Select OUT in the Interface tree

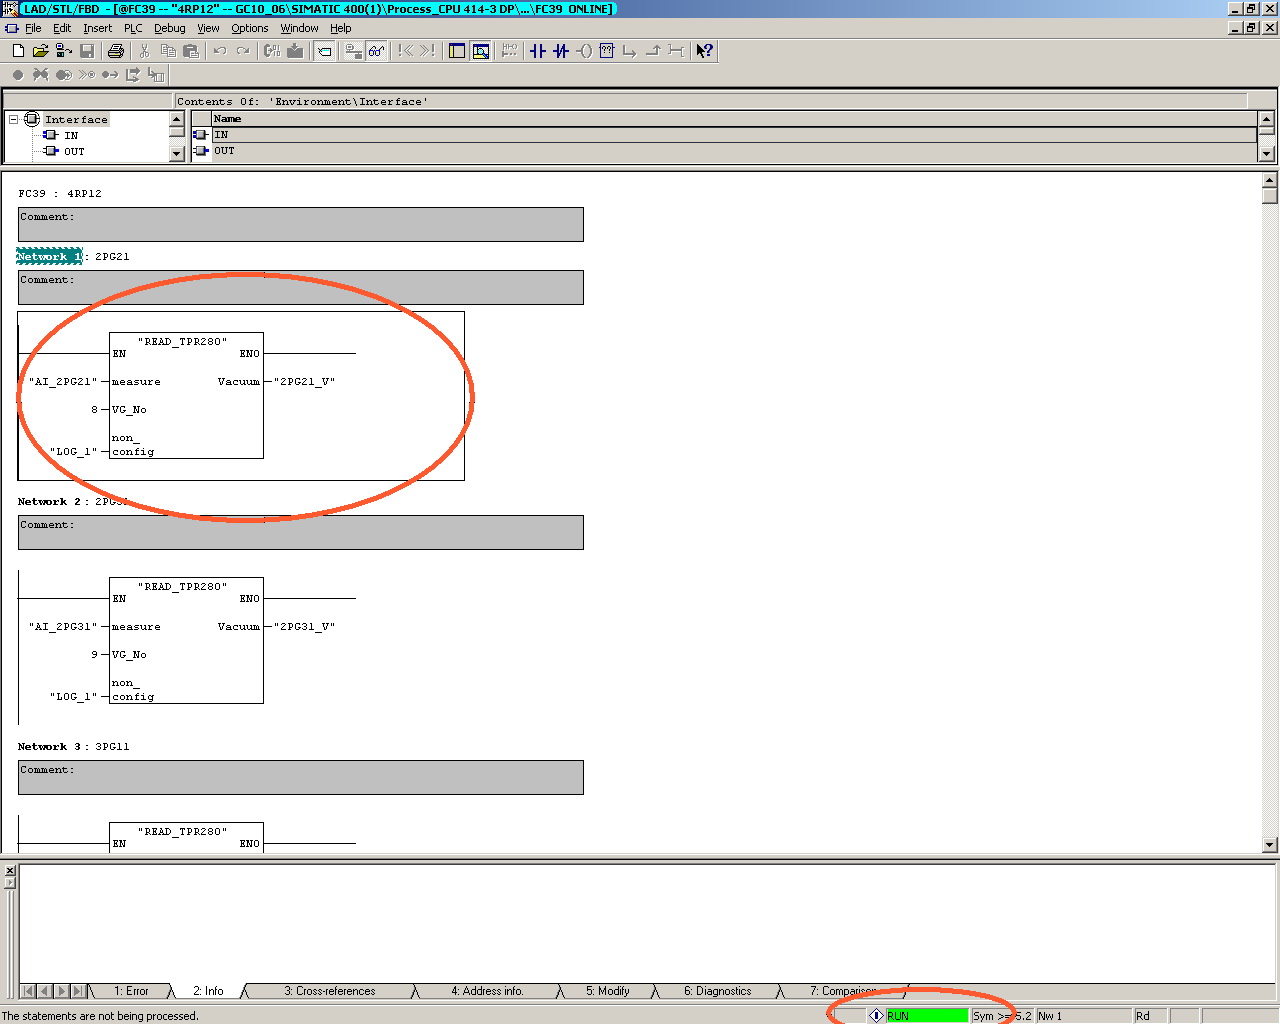pos(74,151)
